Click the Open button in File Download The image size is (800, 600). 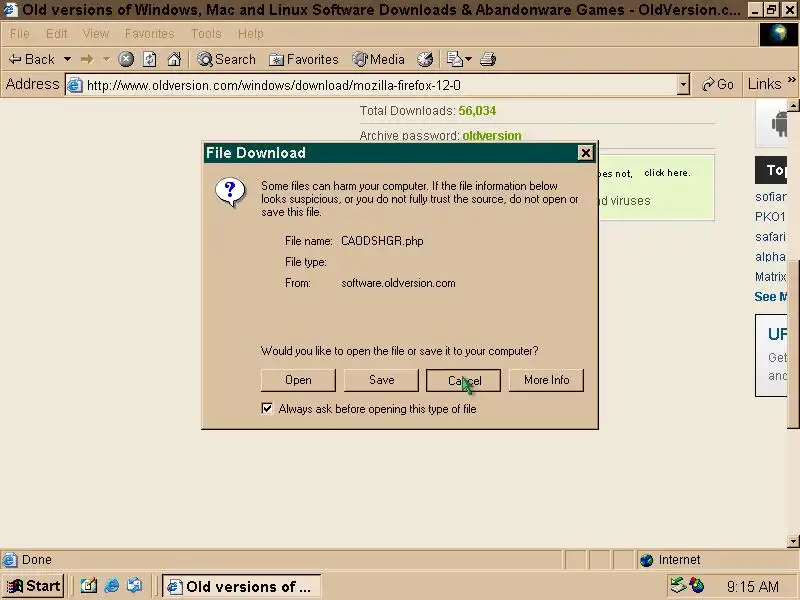(298, 380)
